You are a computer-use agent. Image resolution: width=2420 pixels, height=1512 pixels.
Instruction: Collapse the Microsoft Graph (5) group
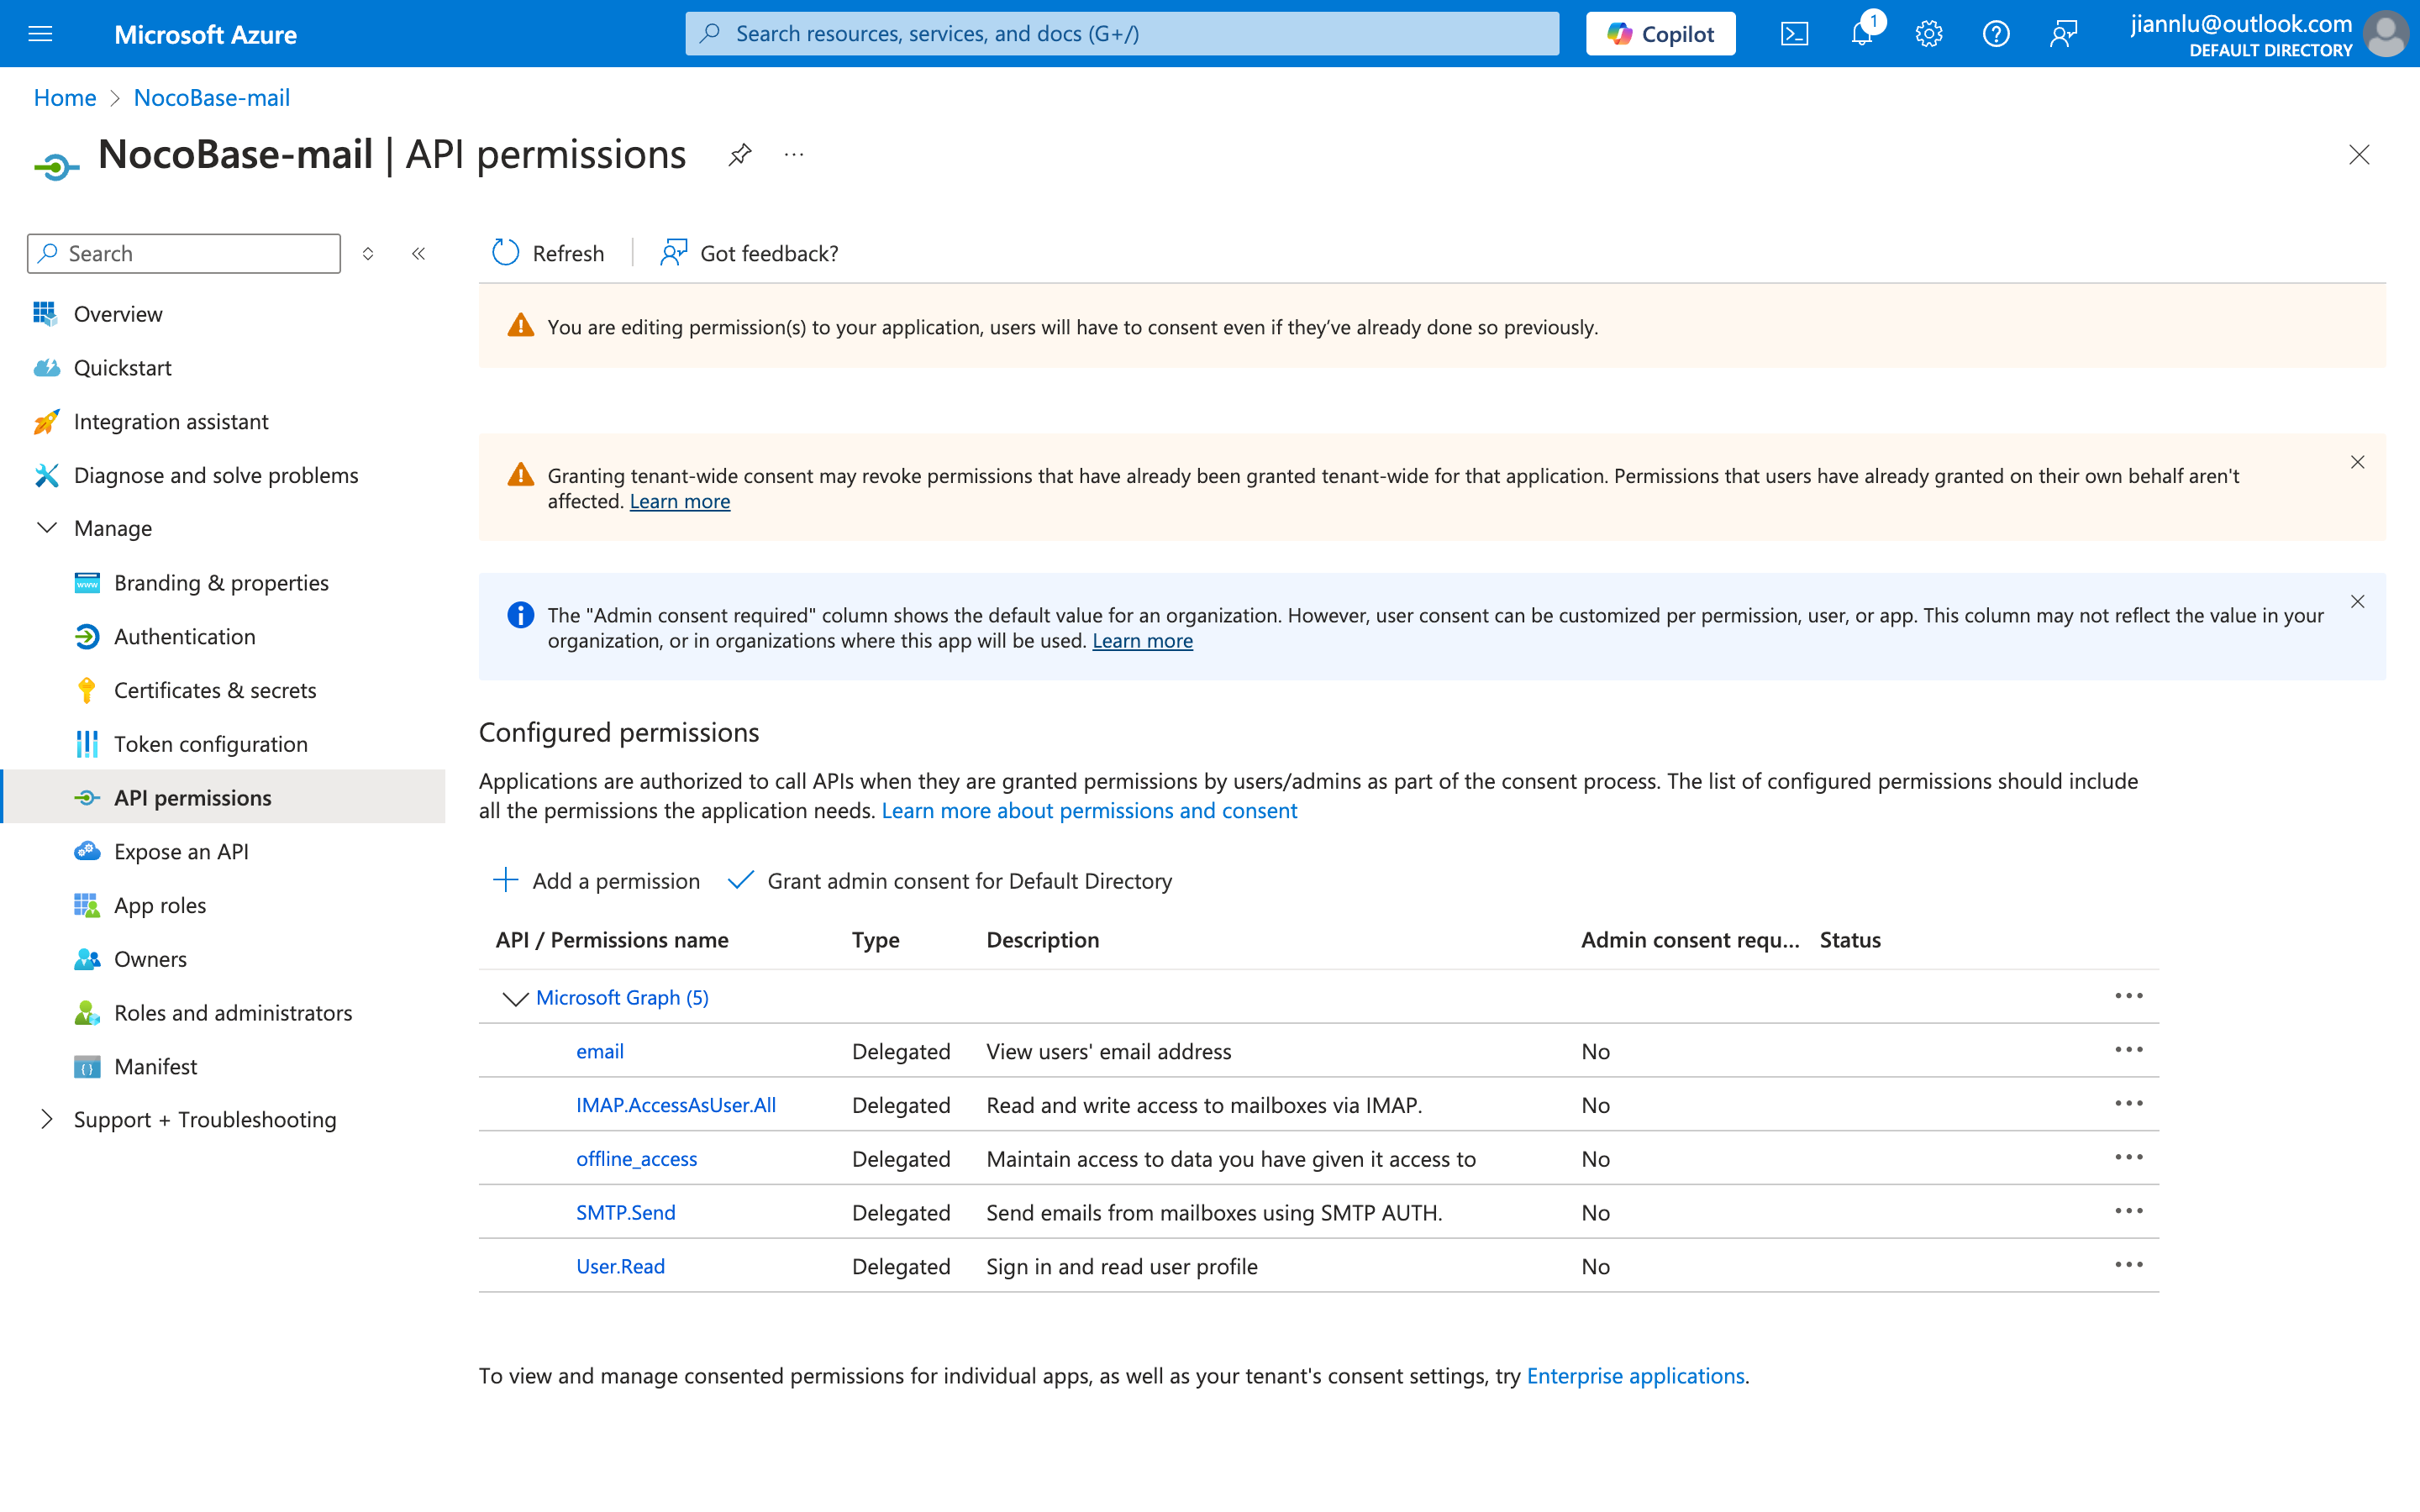click(515, 998)
